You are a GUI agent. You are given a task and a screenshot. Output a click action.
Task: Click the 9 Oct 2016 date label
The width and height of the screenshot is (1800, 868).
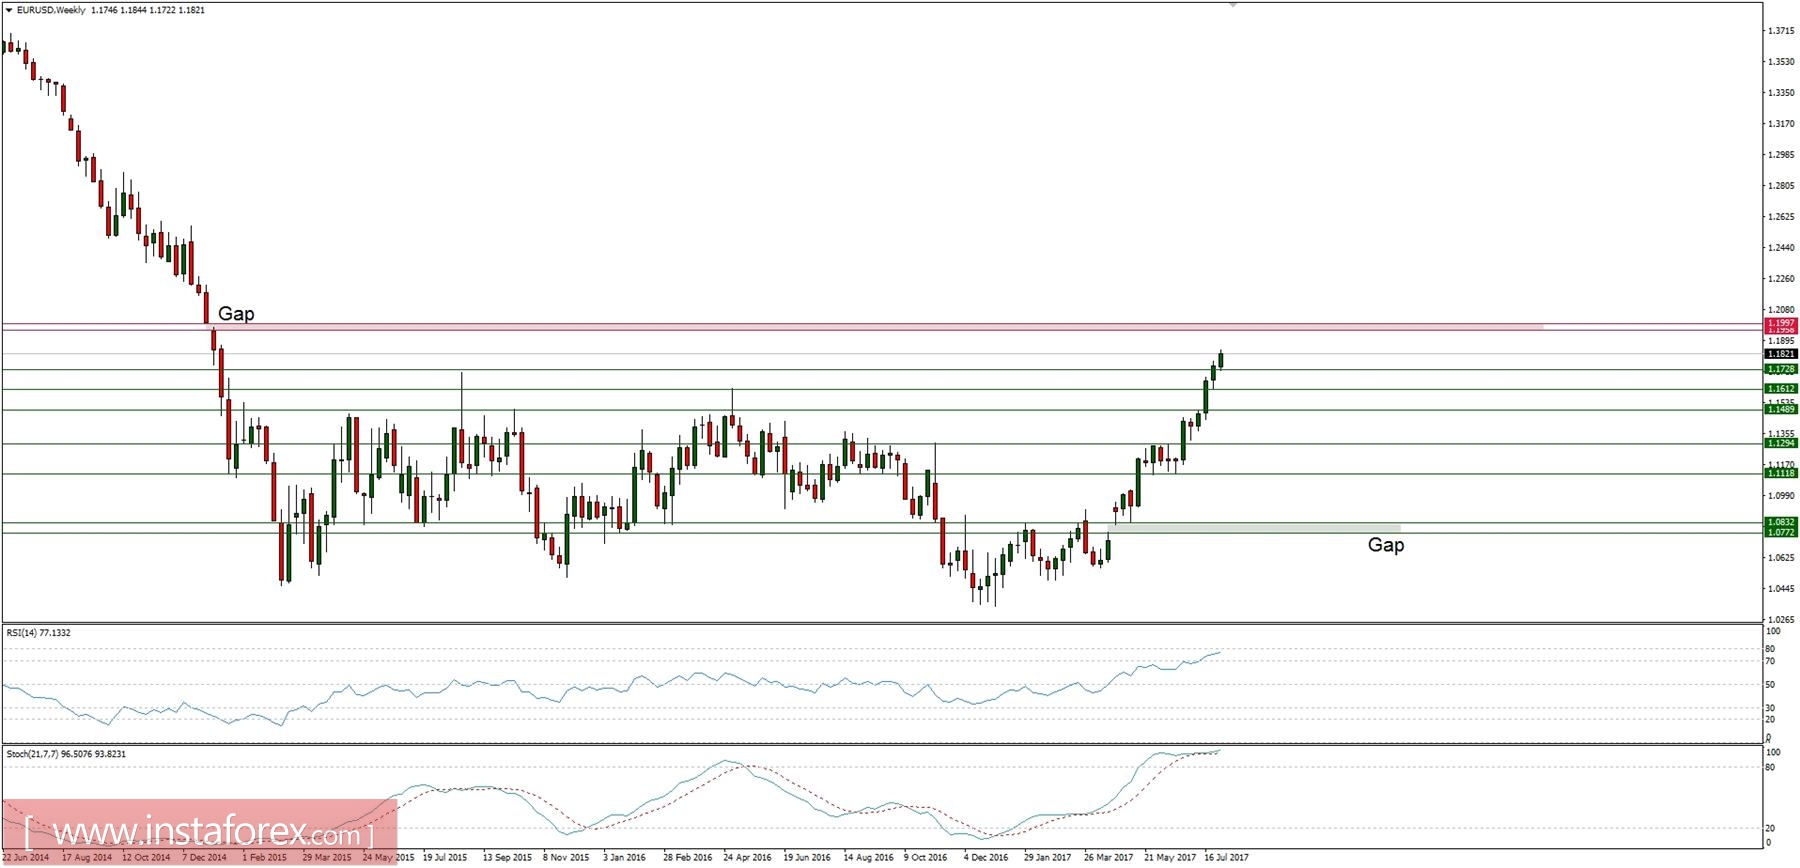(x=925, y=858)
